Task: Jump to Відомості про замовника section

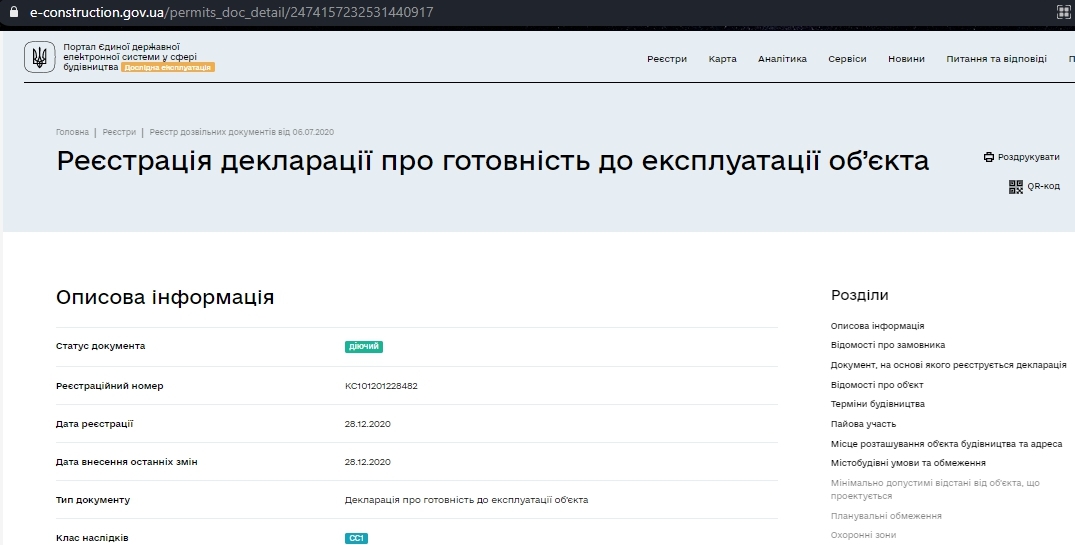Action: click(888, 346)
